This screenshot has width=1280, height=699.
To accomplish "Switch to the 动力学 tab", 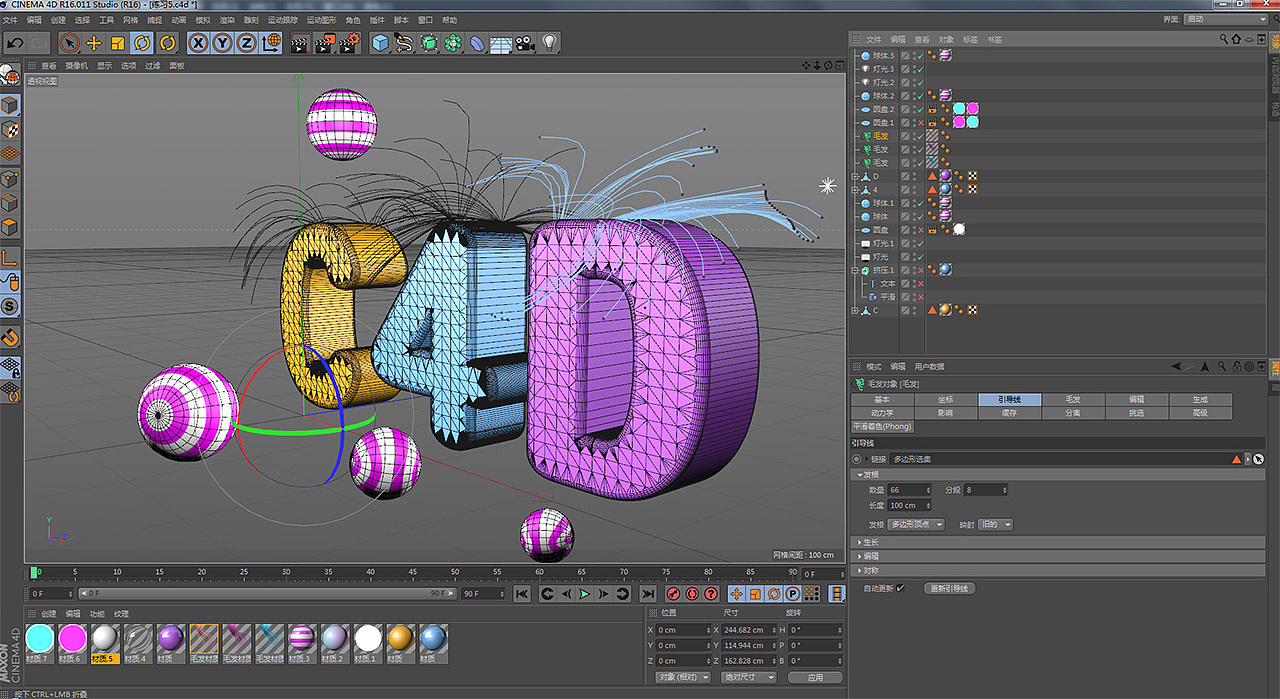I will (x=882, y=412).
